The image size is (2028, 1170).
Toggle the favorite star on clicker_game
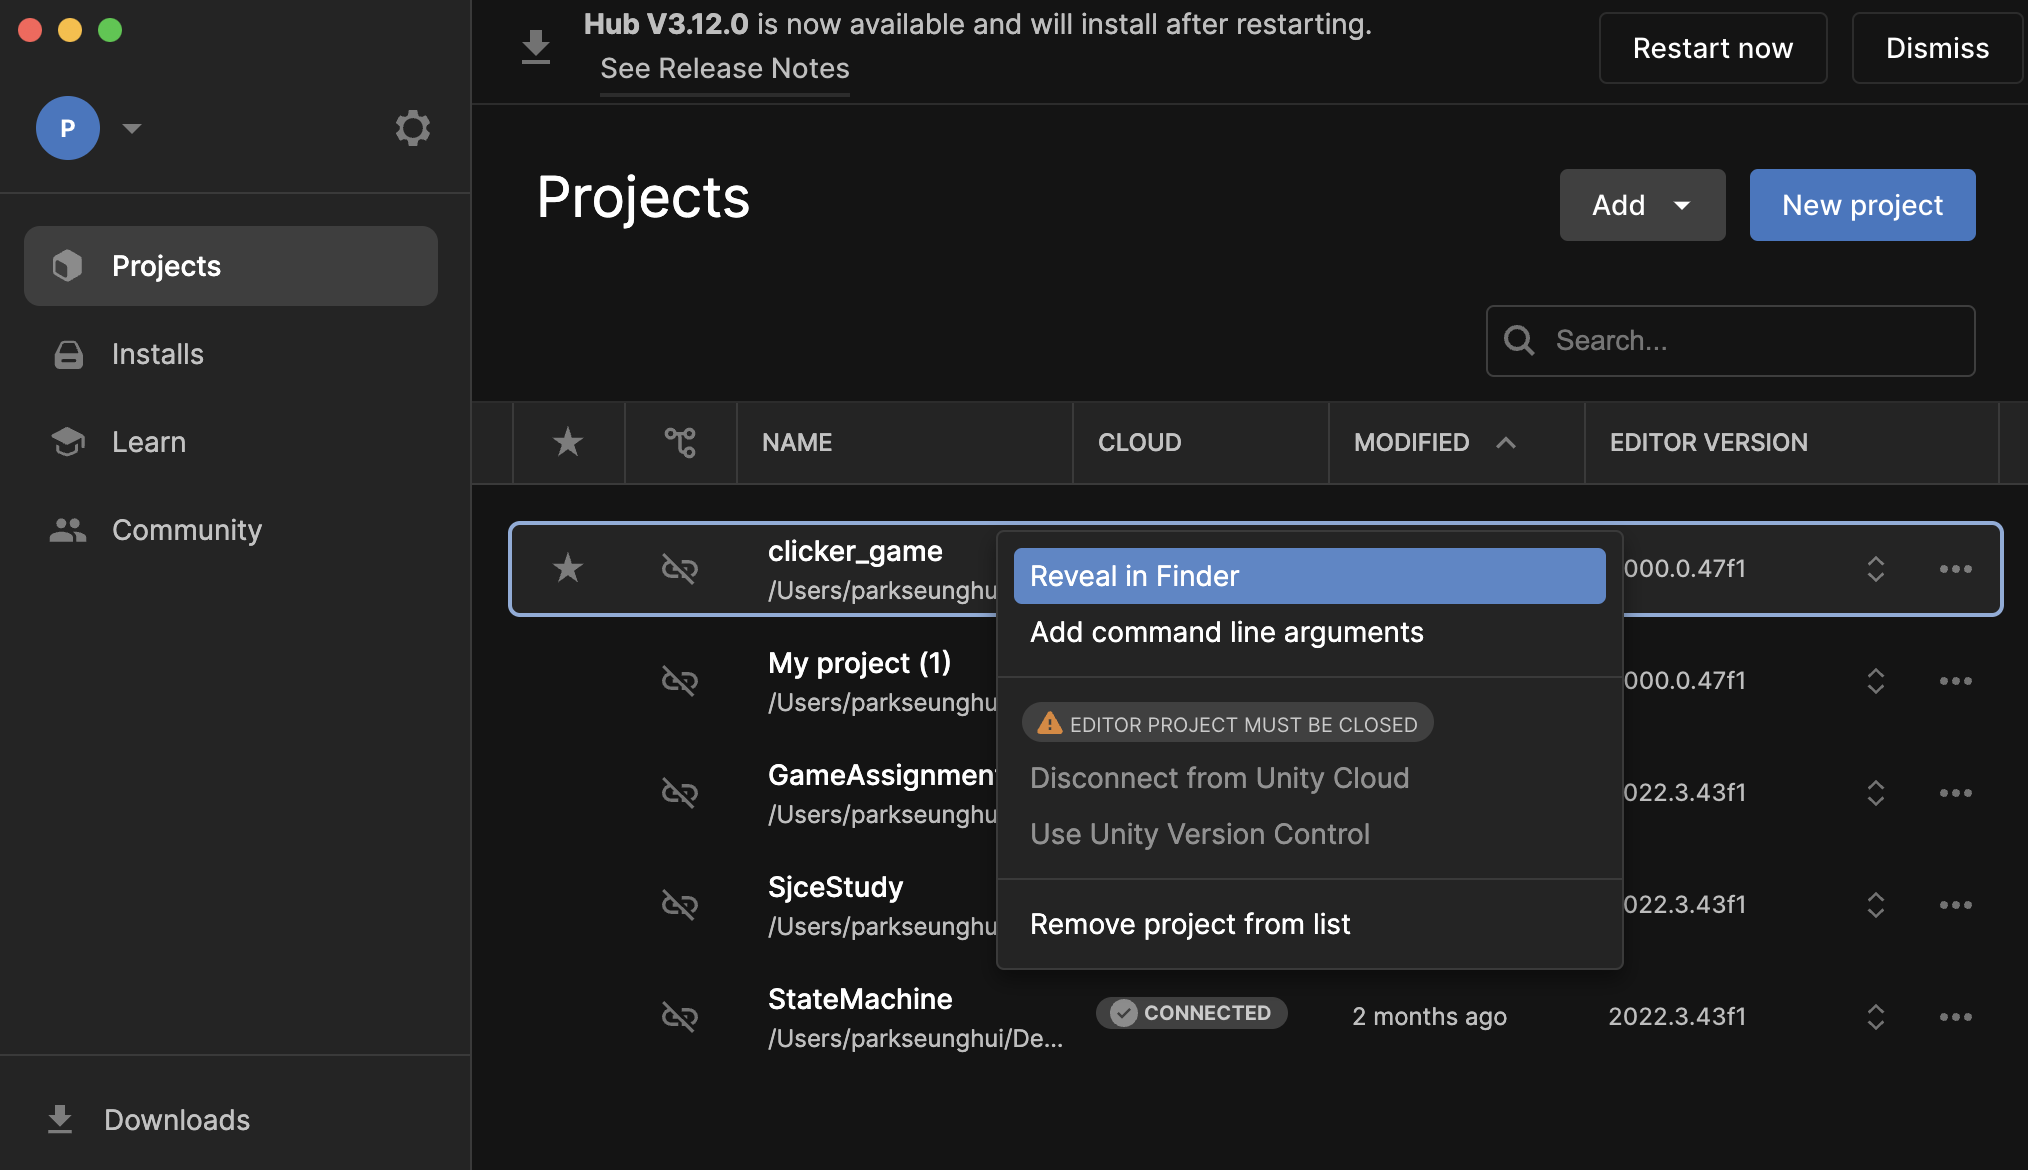(x=568, y=568)
